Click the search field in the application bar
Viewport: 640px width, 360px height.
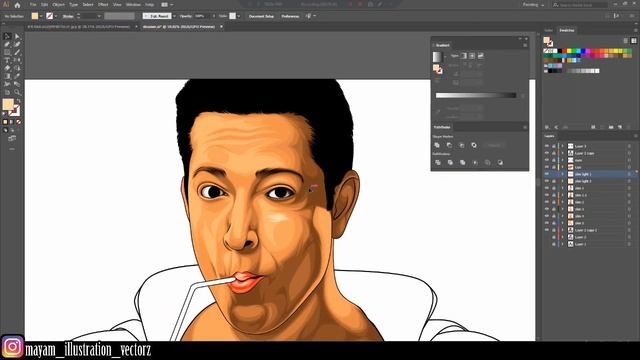pyautogui.click(x=580, y=5)
